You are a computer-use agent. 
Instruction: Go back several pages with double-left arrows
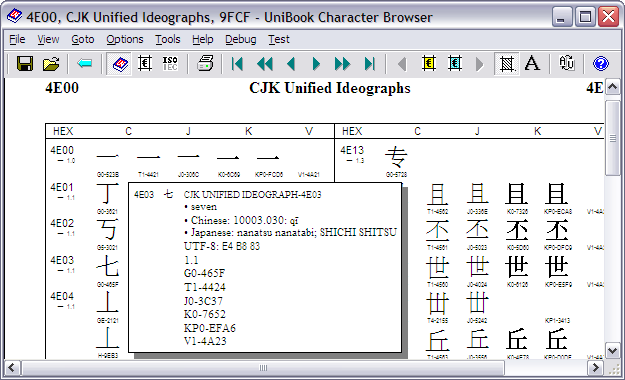(264, 64)
